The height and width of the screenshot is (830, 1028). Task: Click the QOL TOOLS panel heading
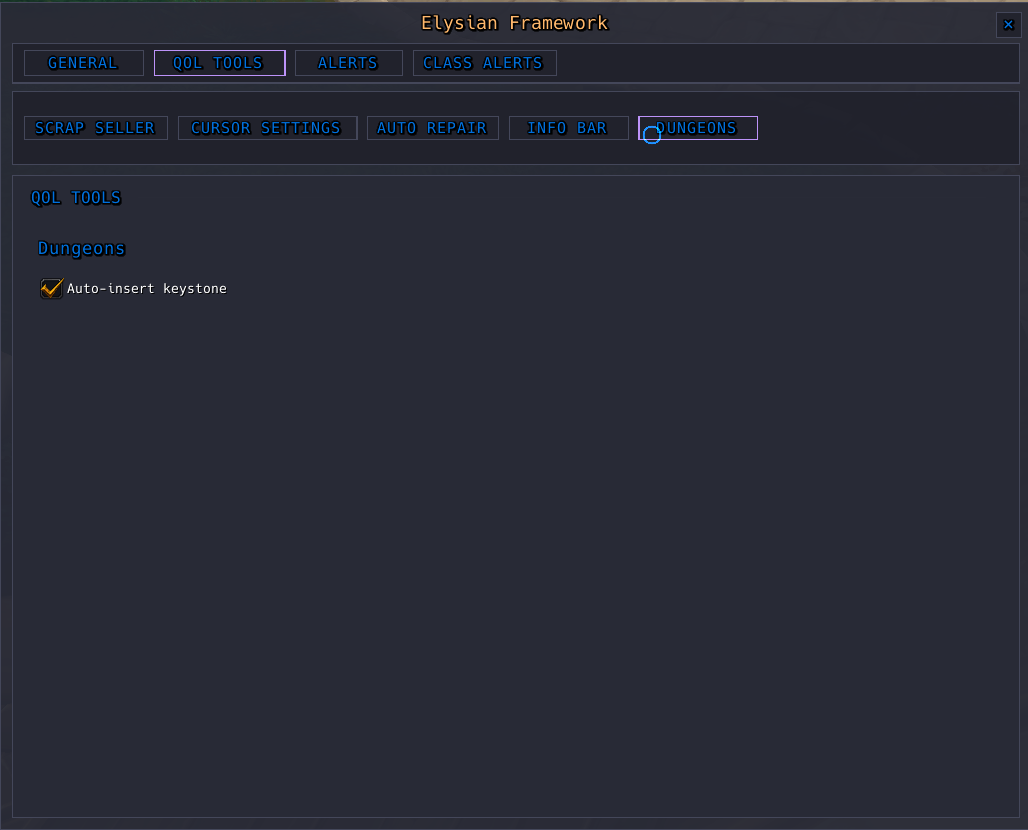click(x=76, y=197)
